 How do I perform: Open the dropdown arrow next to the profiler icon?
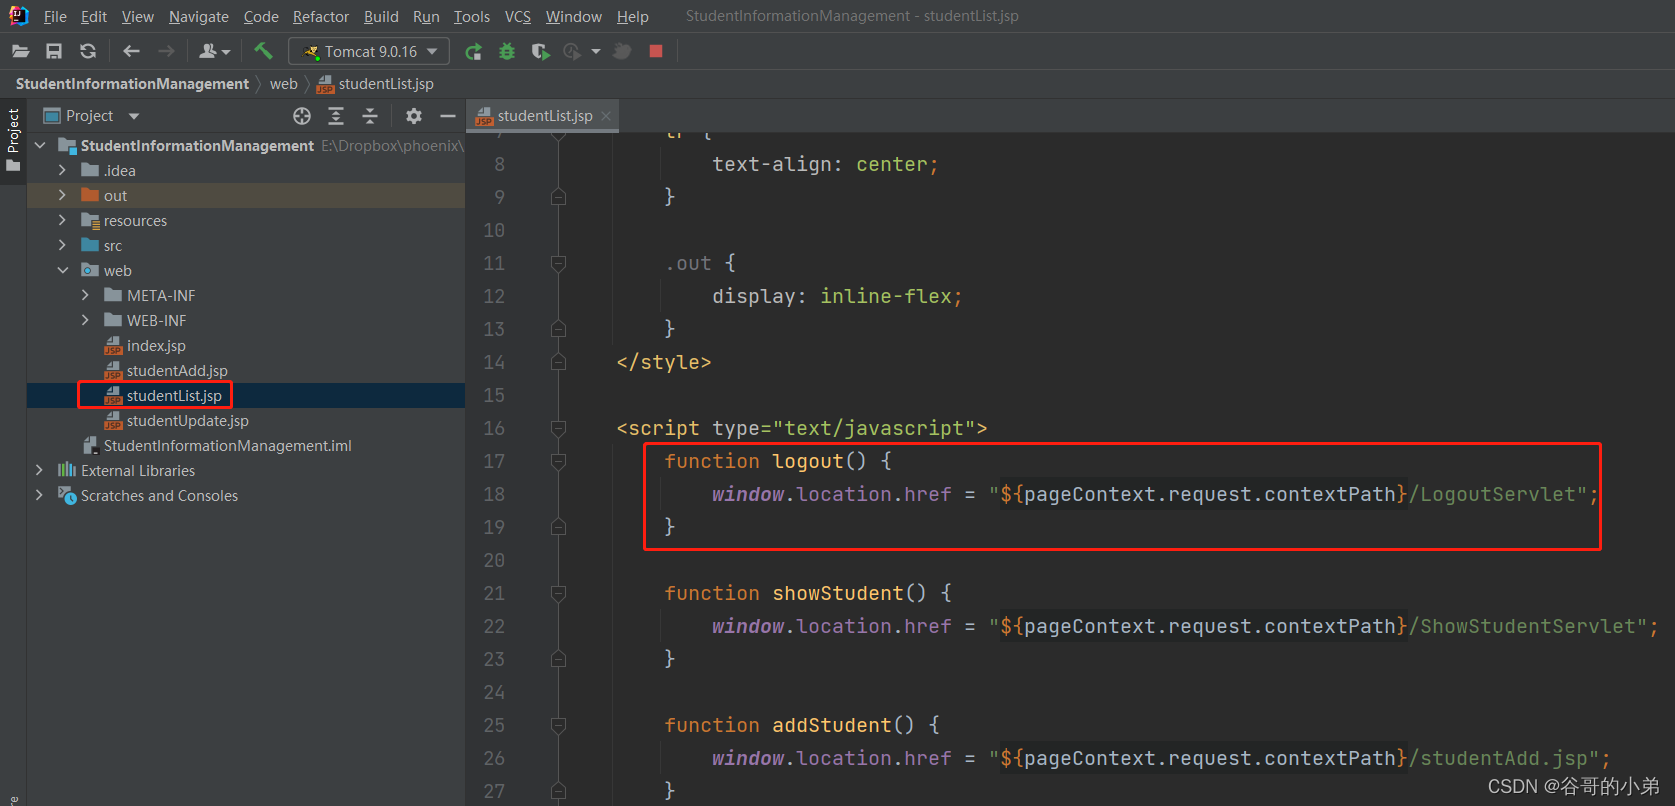(x=596, y=51)
